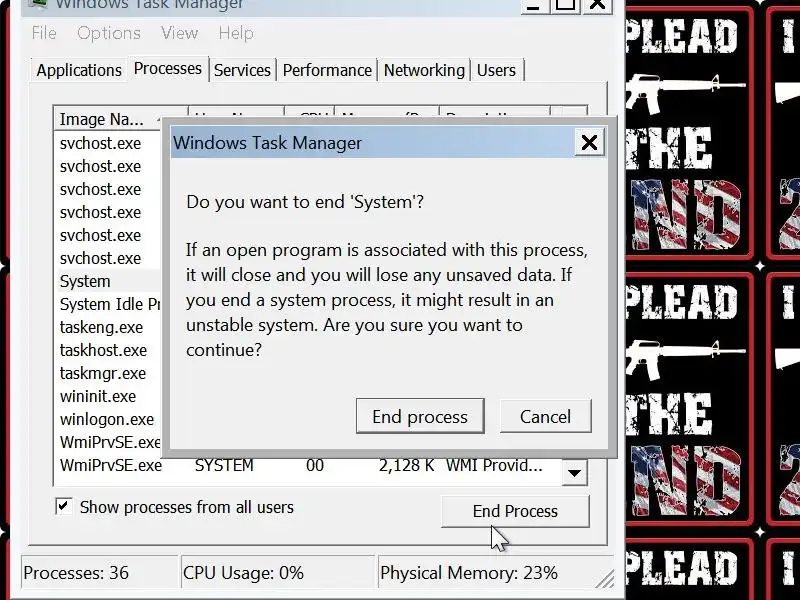
Task: Select the System process row
Action: click(107, 281)
